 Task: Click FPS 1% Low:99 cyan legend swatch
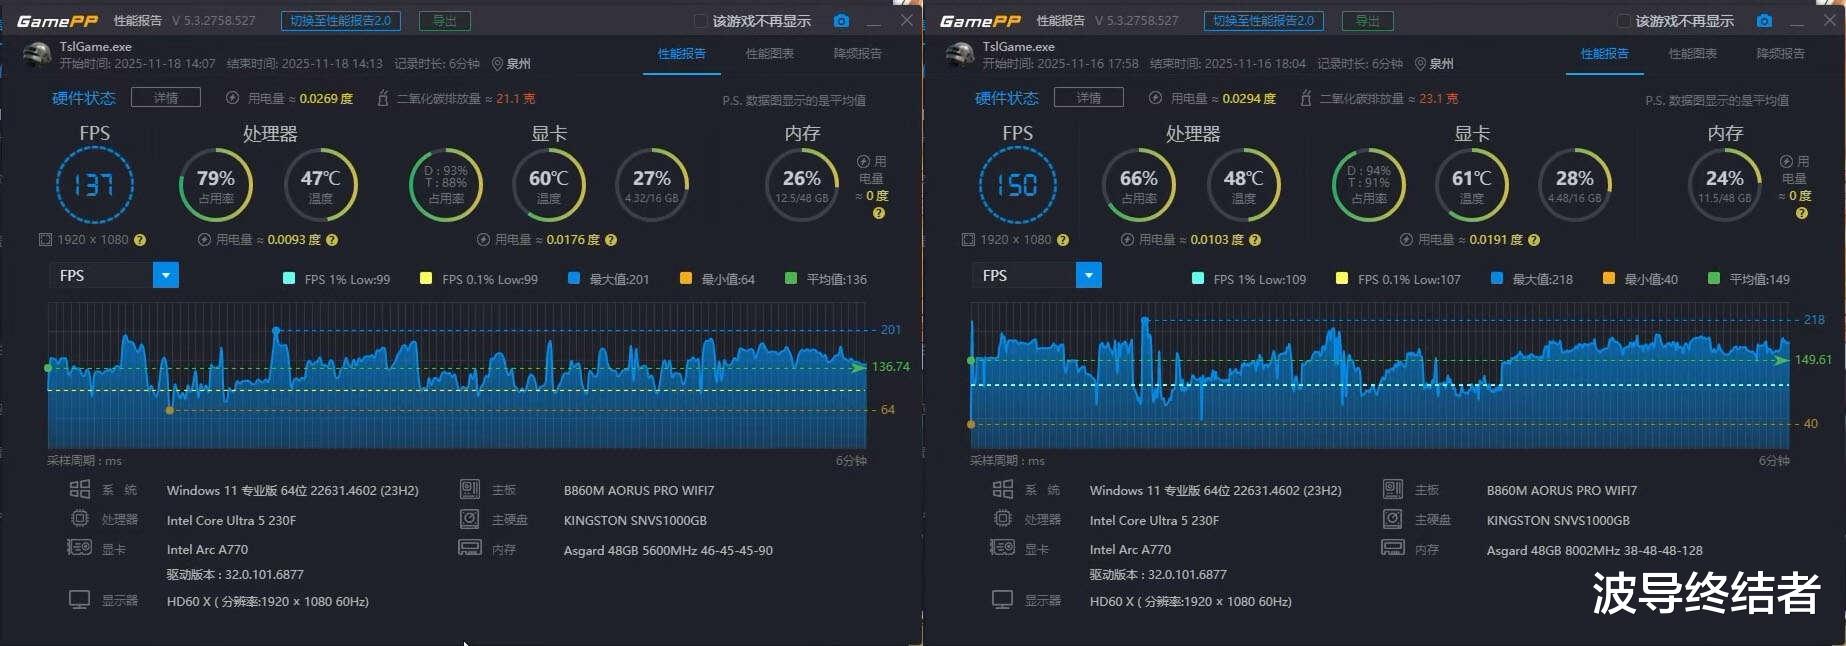tap(289, 279)
